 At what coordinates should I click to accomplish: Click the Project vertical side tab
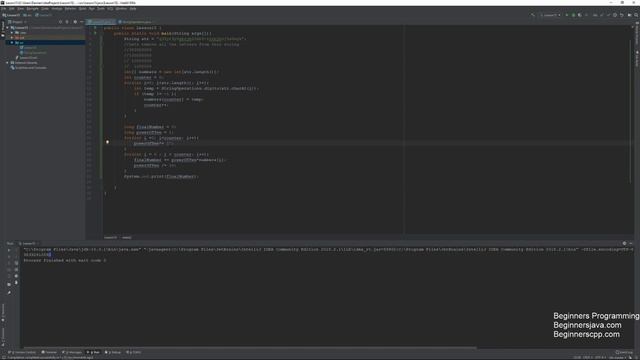click(3, 29)
